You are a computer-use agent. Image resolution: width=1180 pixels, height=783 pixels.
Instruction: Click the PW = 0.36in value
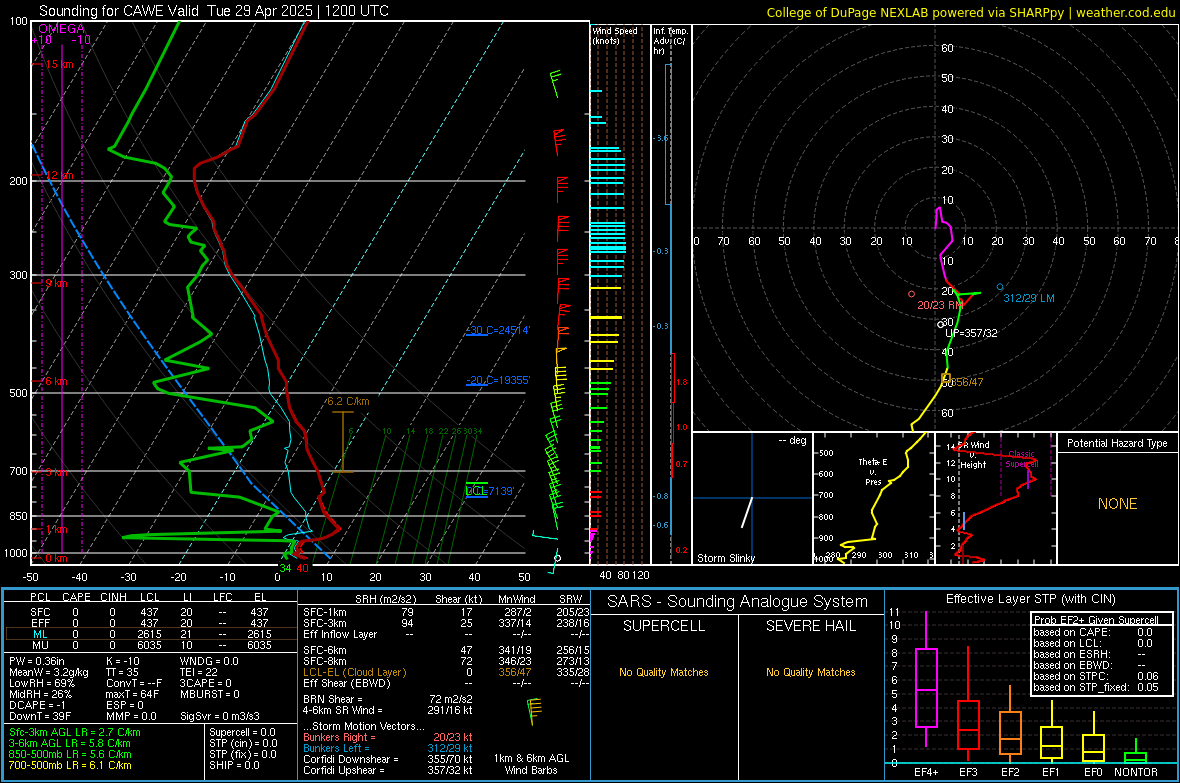[x=37, y=661]
